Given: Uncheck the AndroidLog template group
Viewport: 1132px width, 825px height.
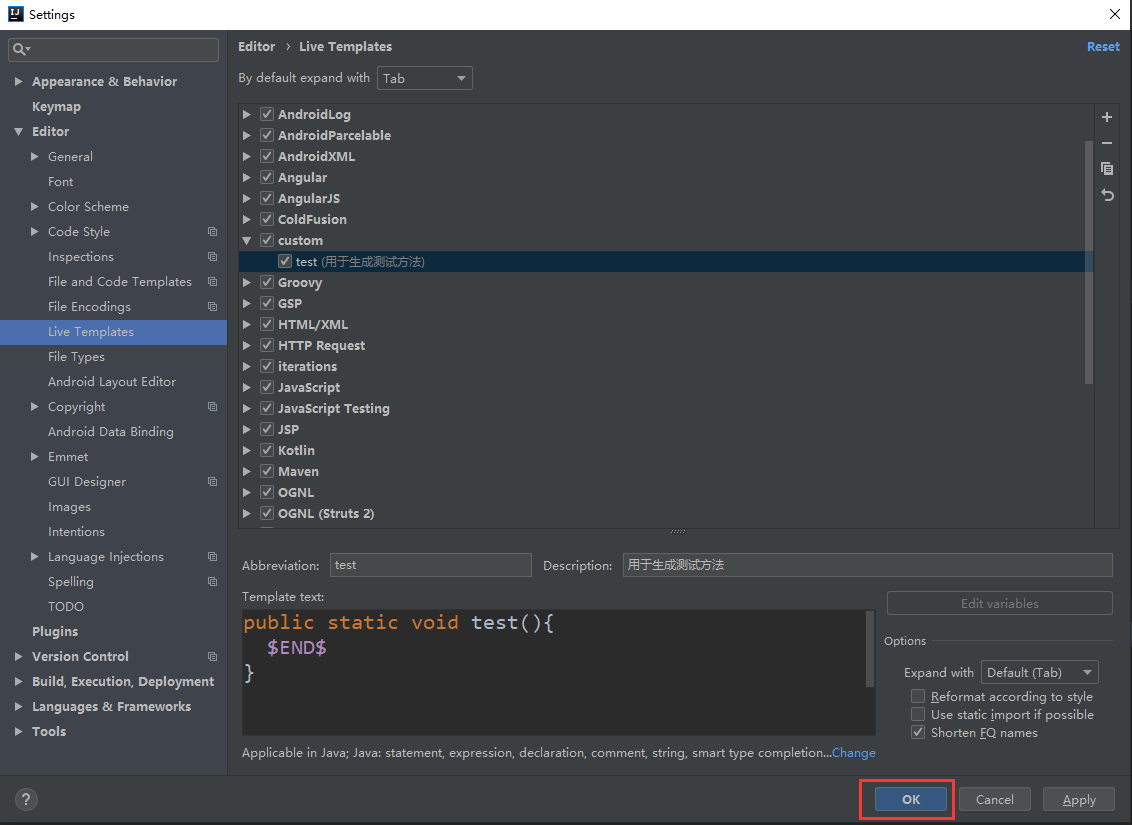Looking at the screenshot, I should coord(267,114).
